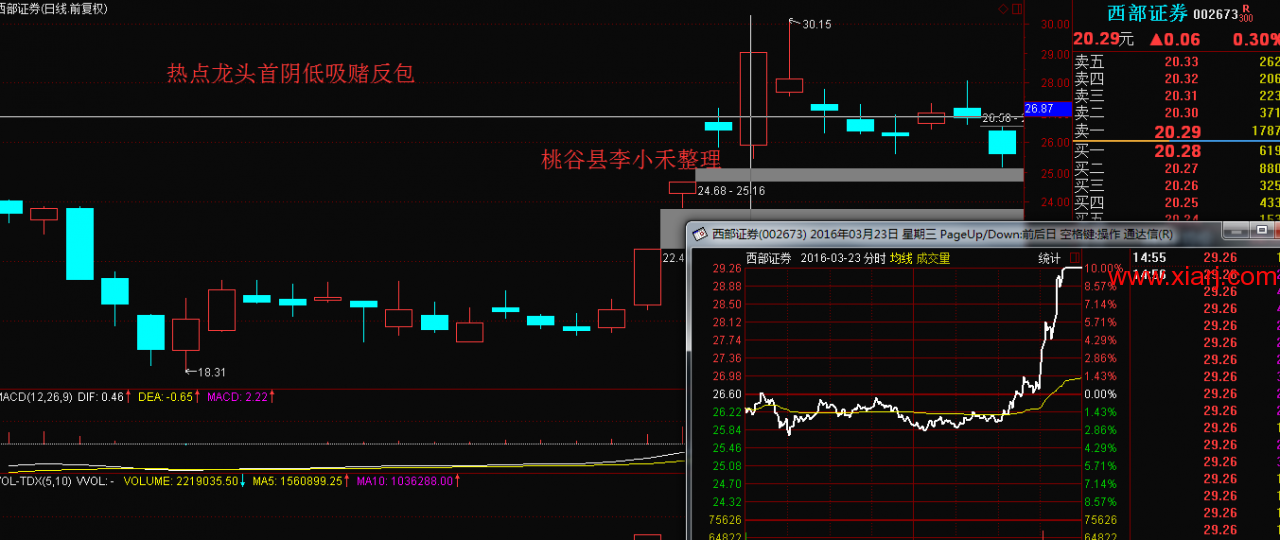Click the 18.31 low price label

(212, 372)
